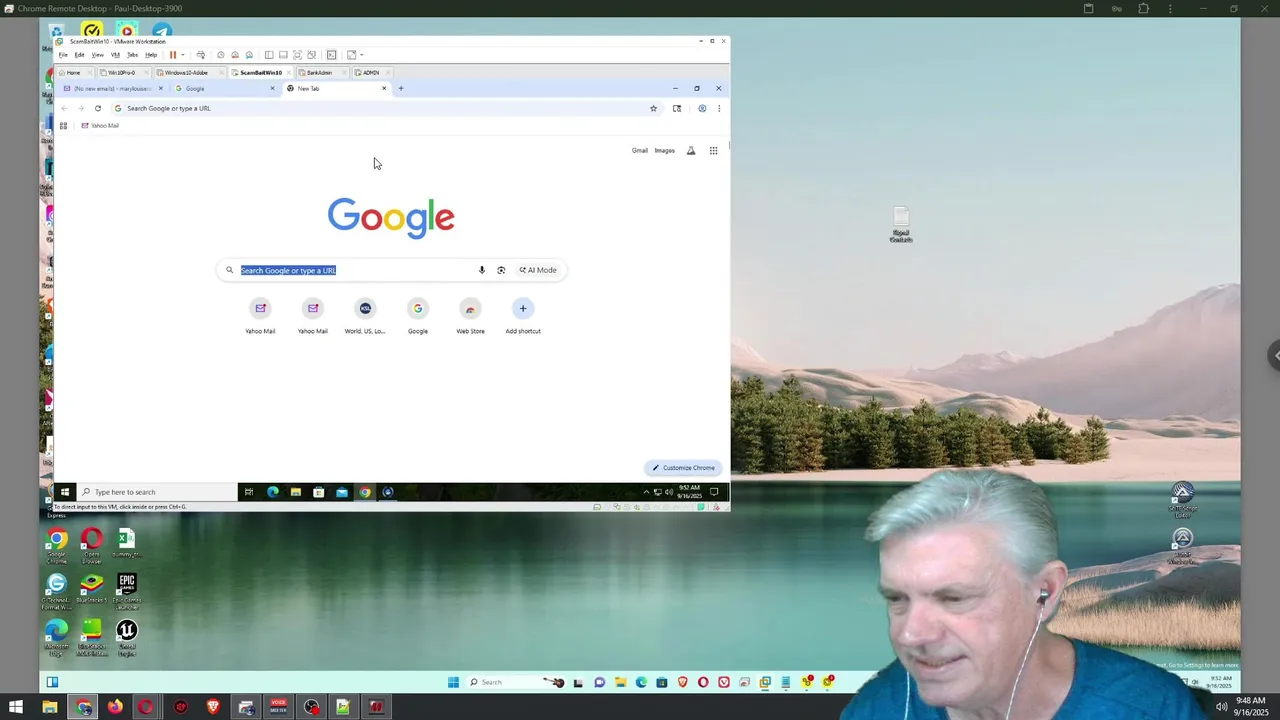Bookmark this page with the star icon
The height and width of the screenshot is (720, 1280).
click(654, 108)
